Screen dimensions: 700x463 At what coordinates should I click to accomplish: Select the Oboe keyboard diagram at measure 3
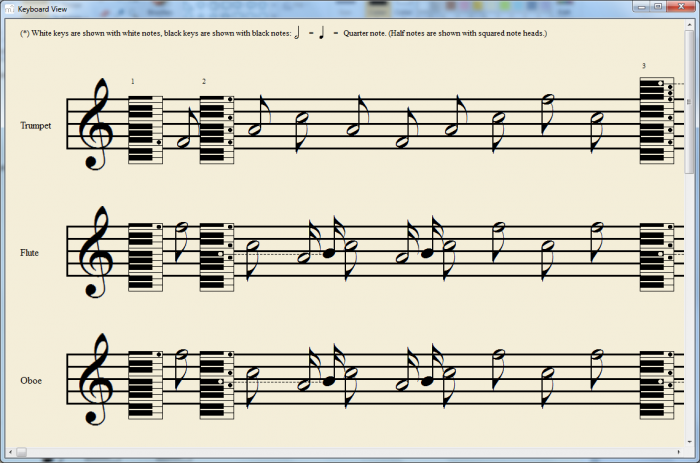[x=657, y=384]
